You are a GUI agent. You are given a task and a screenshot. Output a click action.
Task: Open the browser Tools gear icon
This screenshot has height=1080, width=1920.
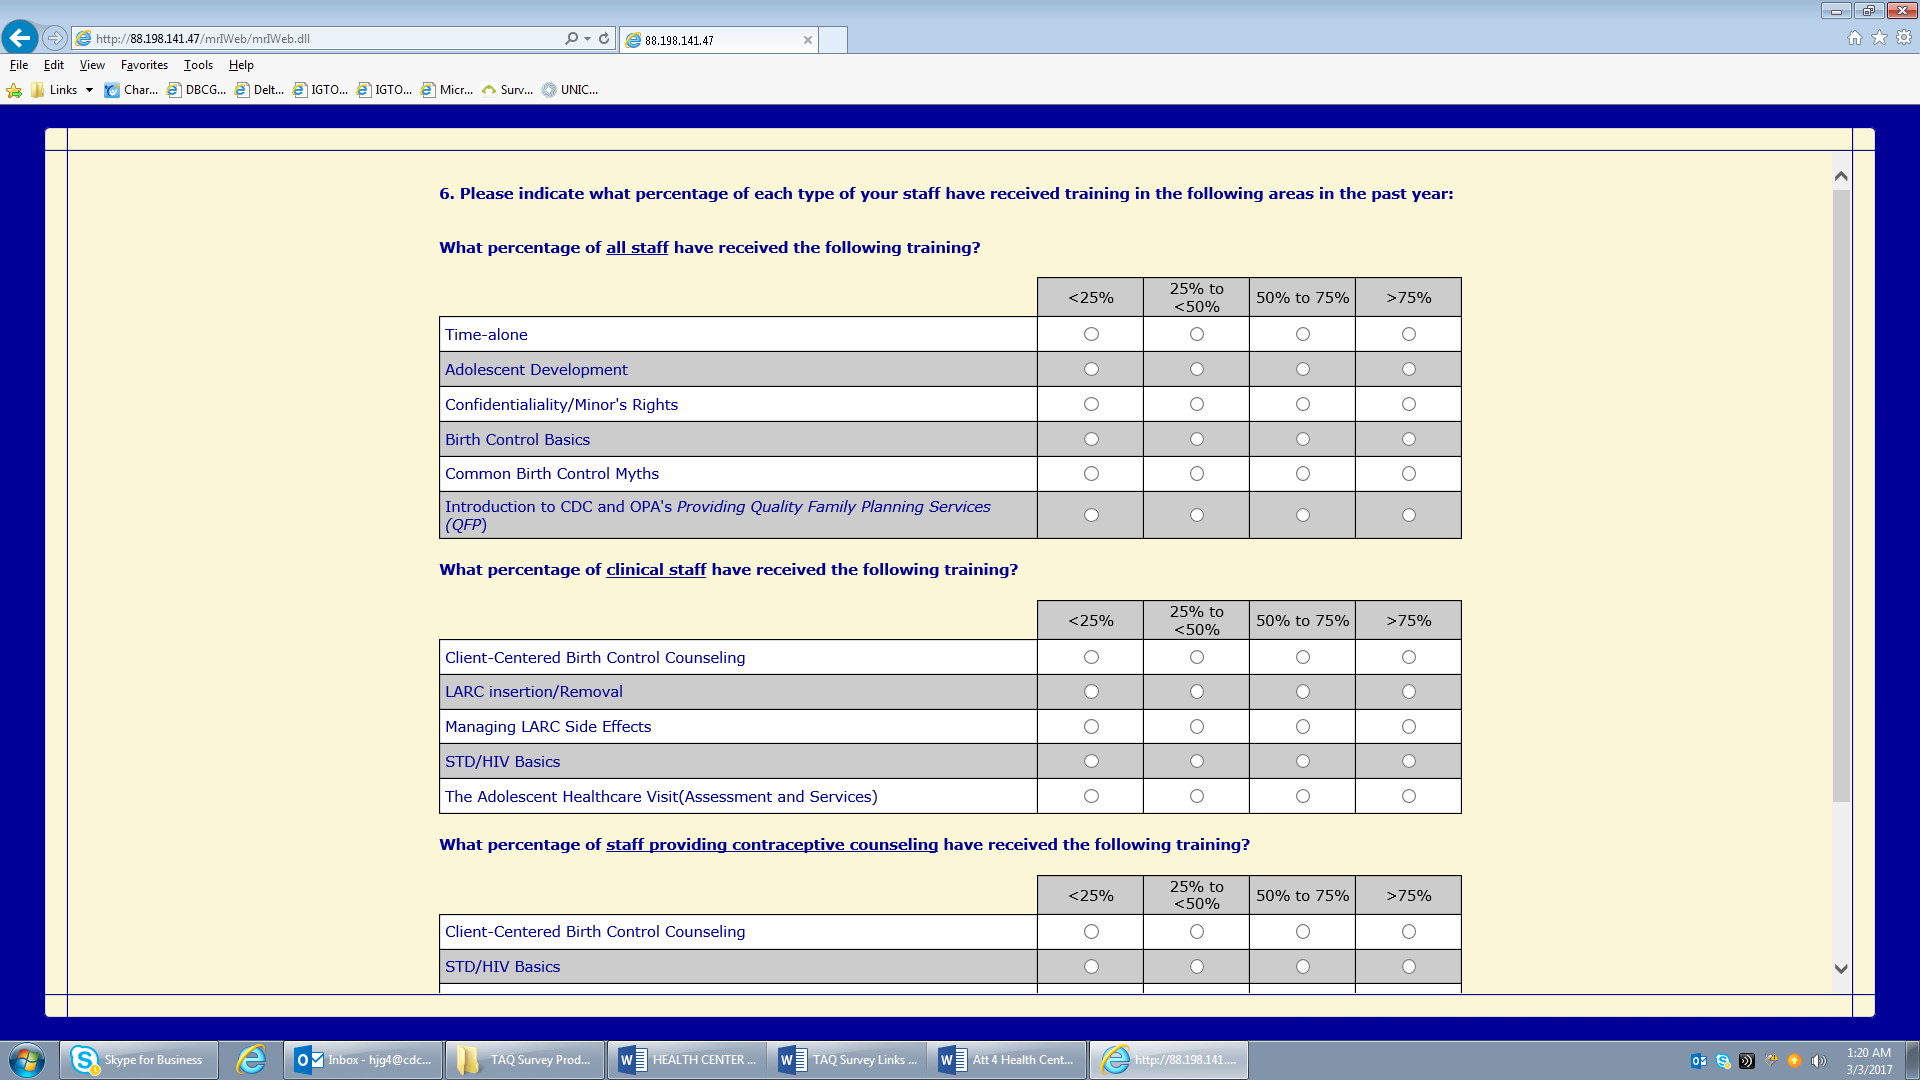[1904, 38]
